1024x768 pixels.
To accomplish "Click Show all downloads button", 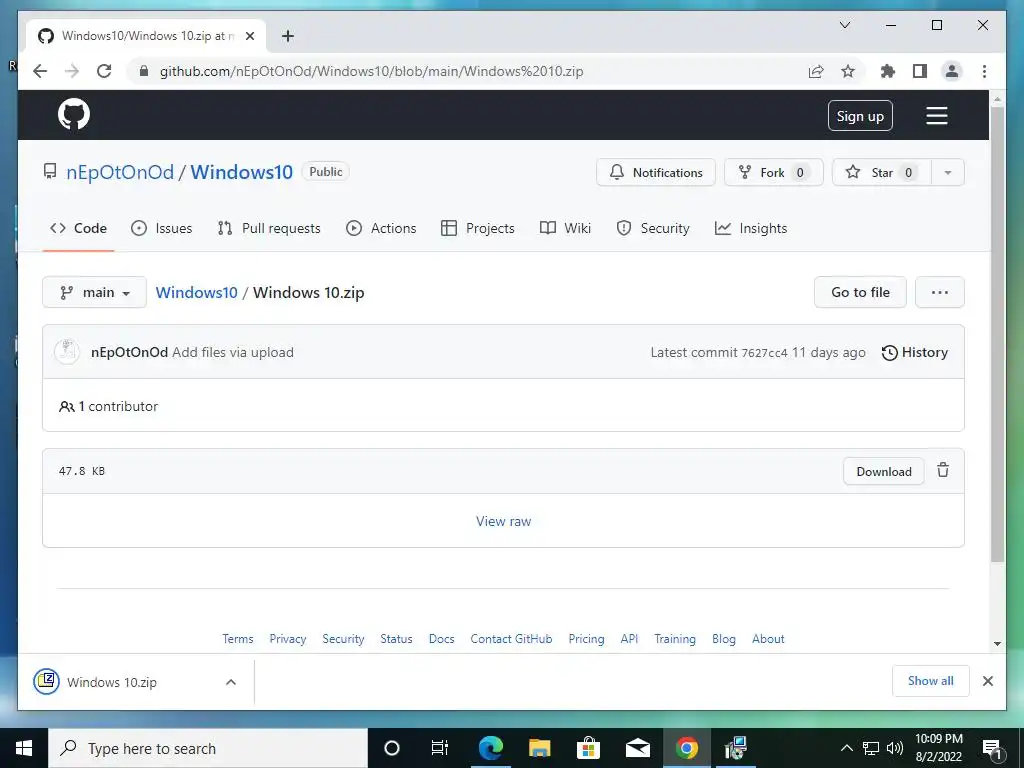I will (x=931, y=681).
